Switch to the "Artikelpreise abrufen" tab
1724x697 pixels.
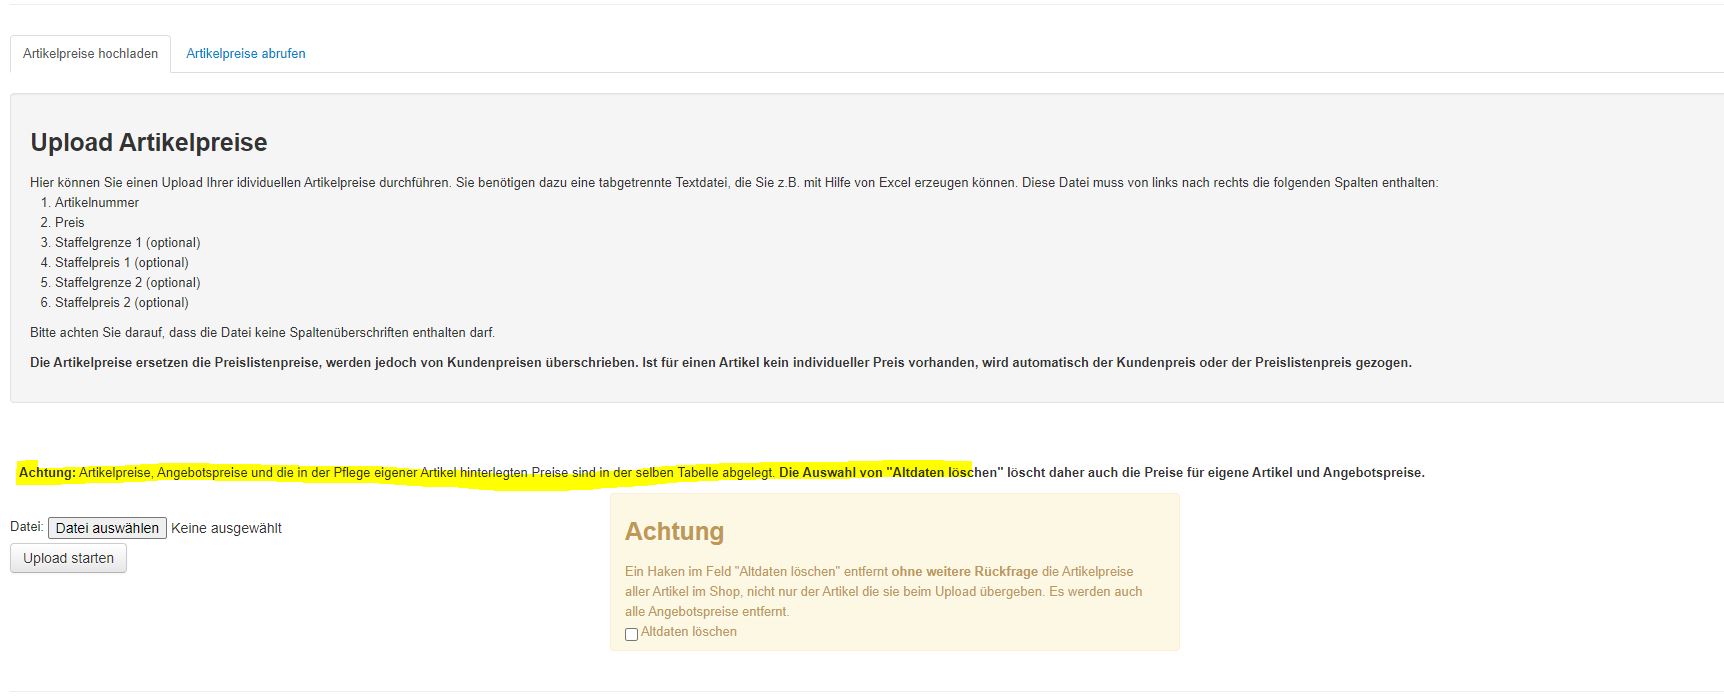coord(245,54)
